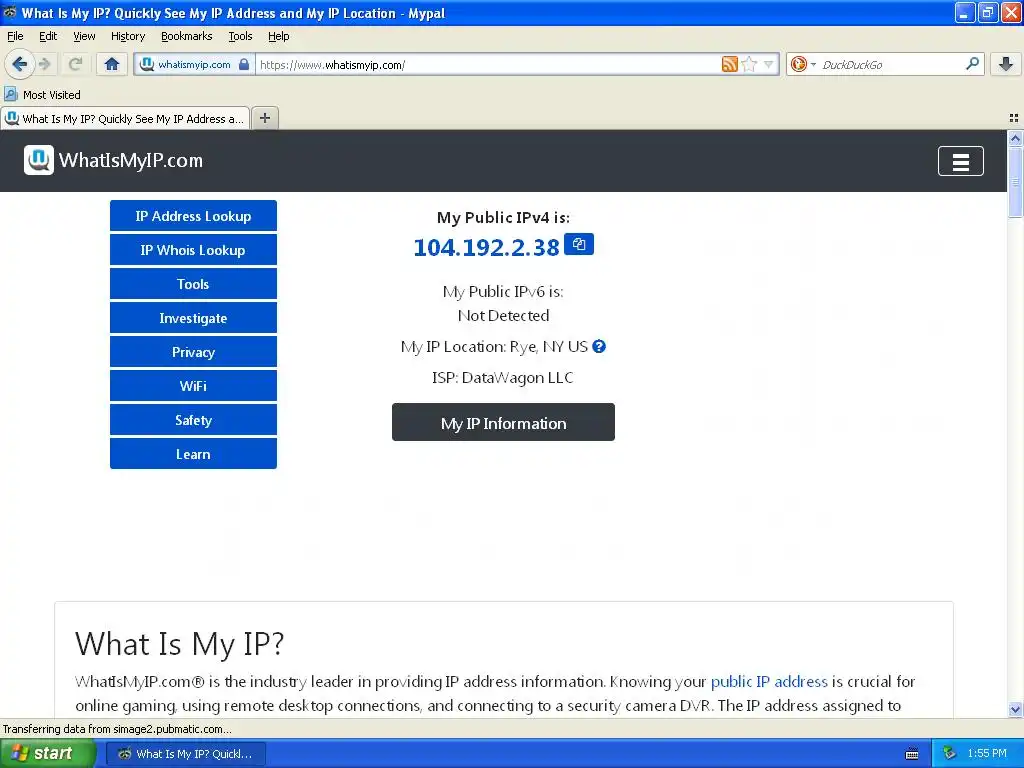List all tabs using the tab groups icon
The height and width of the screenshot is (768, 1024).
point(1014,118)
